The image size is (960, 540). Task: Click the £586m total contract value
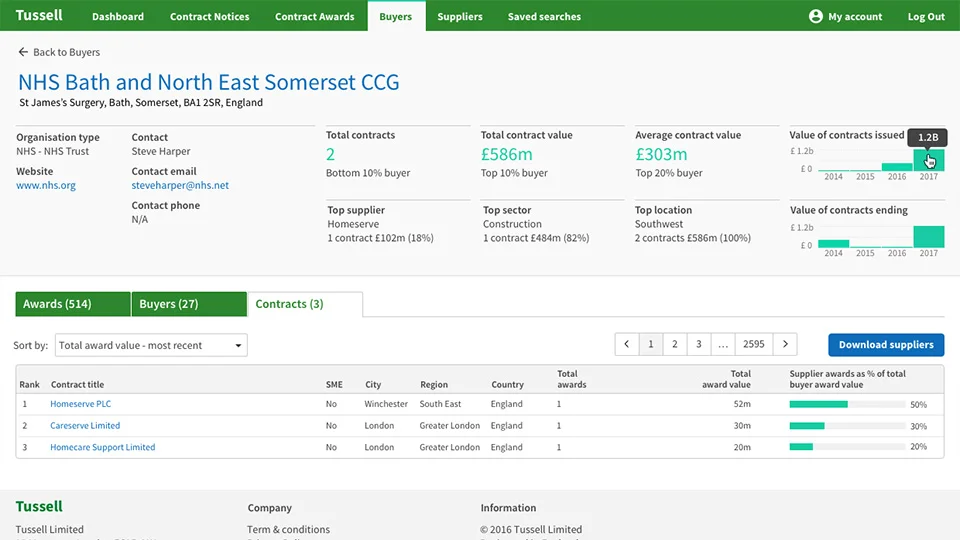506,154
